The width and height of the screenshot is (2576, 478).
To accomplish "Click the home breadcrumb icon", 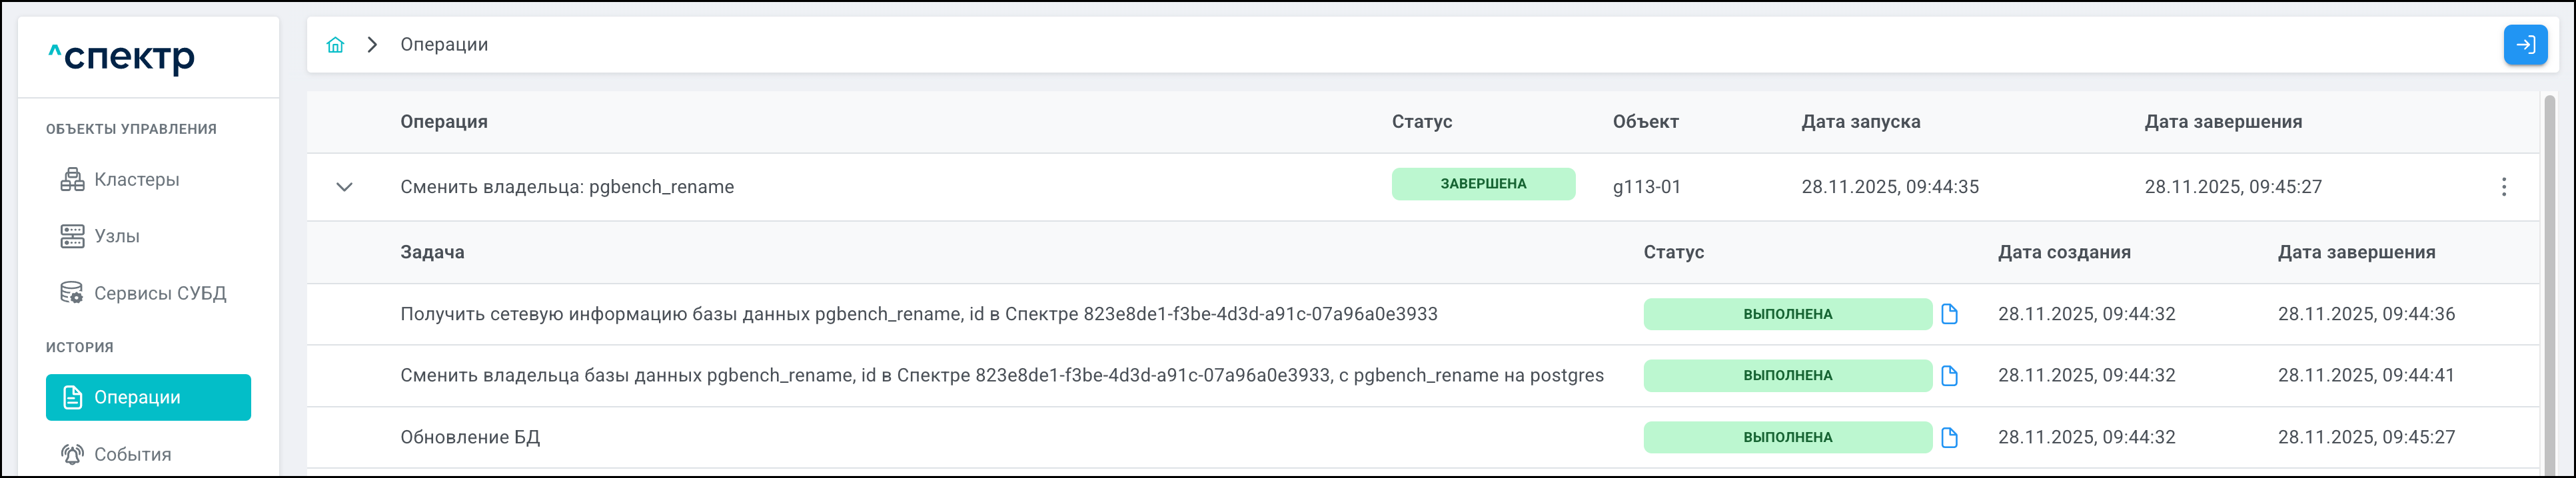I will [x=335, y=45].
